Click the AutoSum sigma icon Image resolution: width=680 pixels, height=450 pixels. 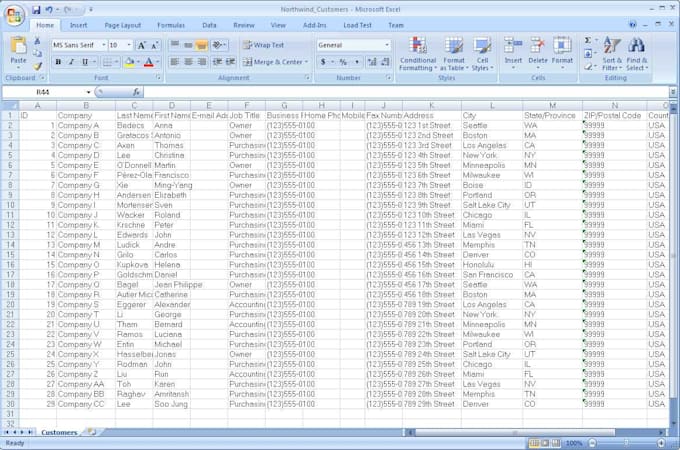coord(588,40)
